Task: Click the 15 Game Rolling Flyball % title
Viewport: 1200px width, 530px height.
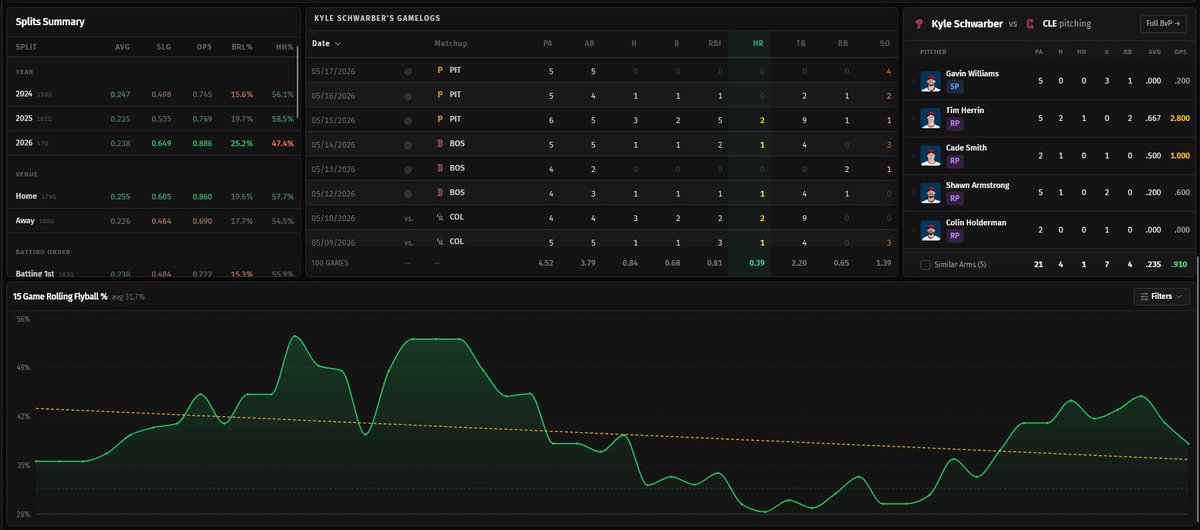Action: 59,297
